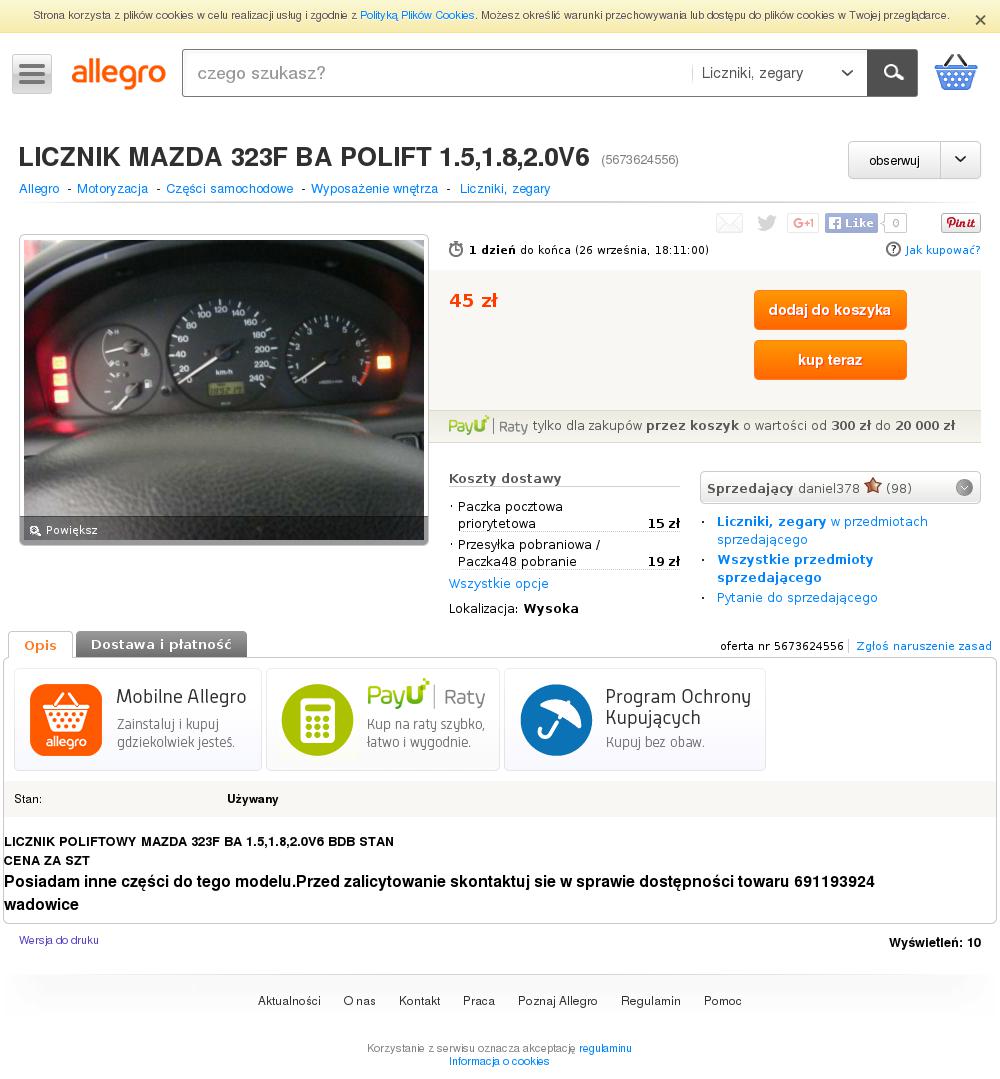Screen dimensions: 1000x1079
Task: Share listing on Twitter bird icon
Action: [x=766, y=223]
